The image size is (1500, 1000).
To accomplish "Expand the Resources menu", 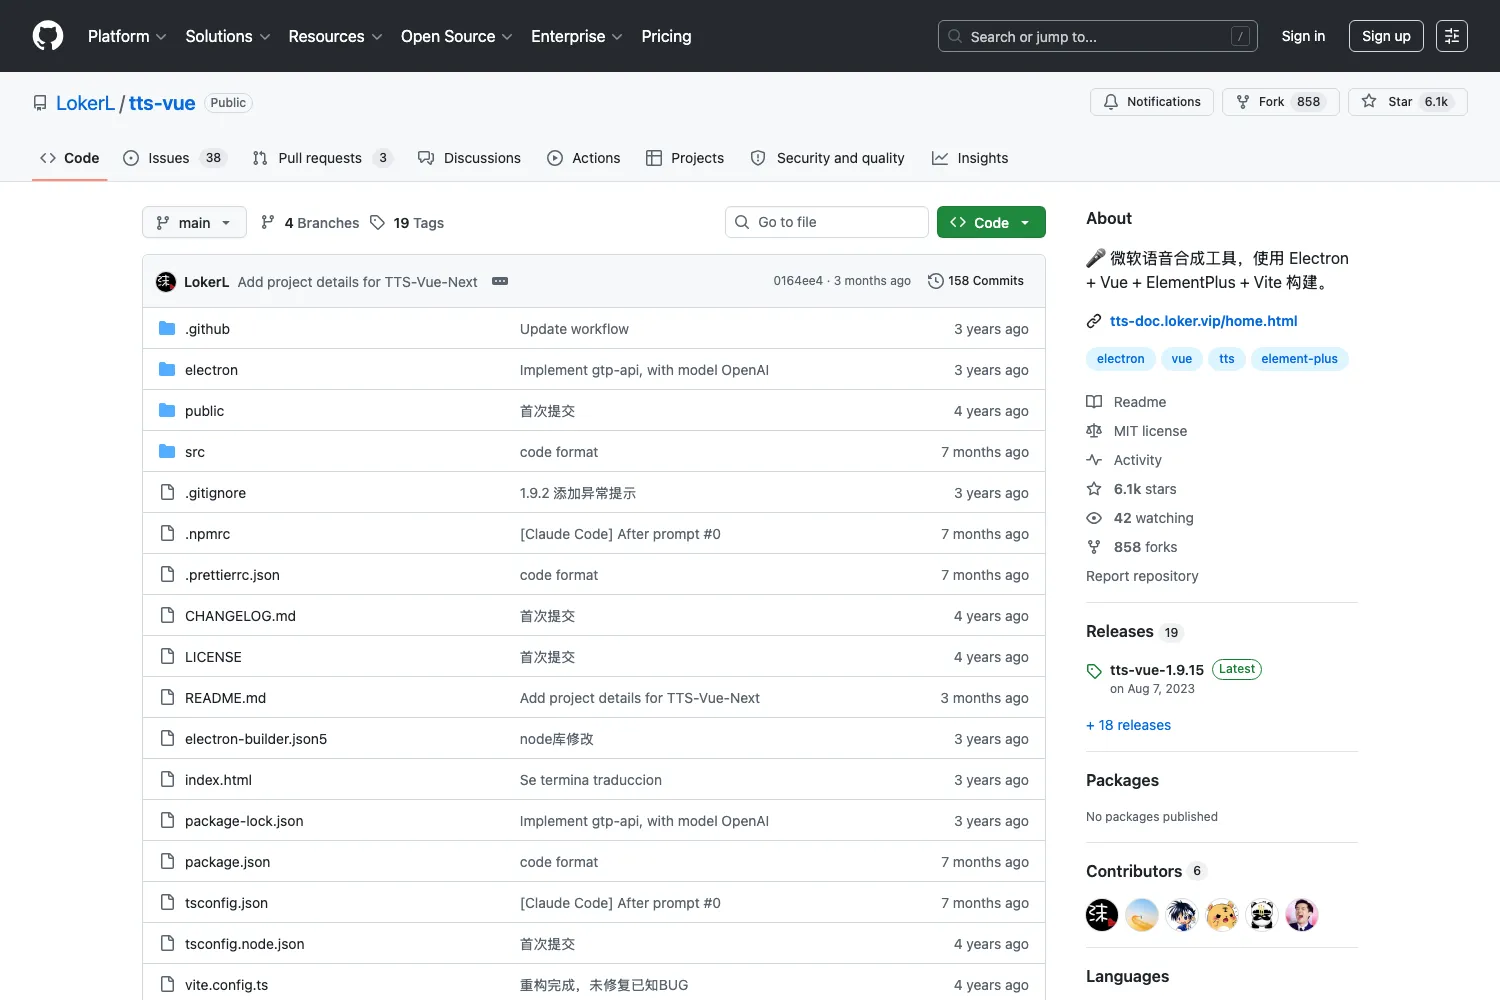I will (335, 36).
